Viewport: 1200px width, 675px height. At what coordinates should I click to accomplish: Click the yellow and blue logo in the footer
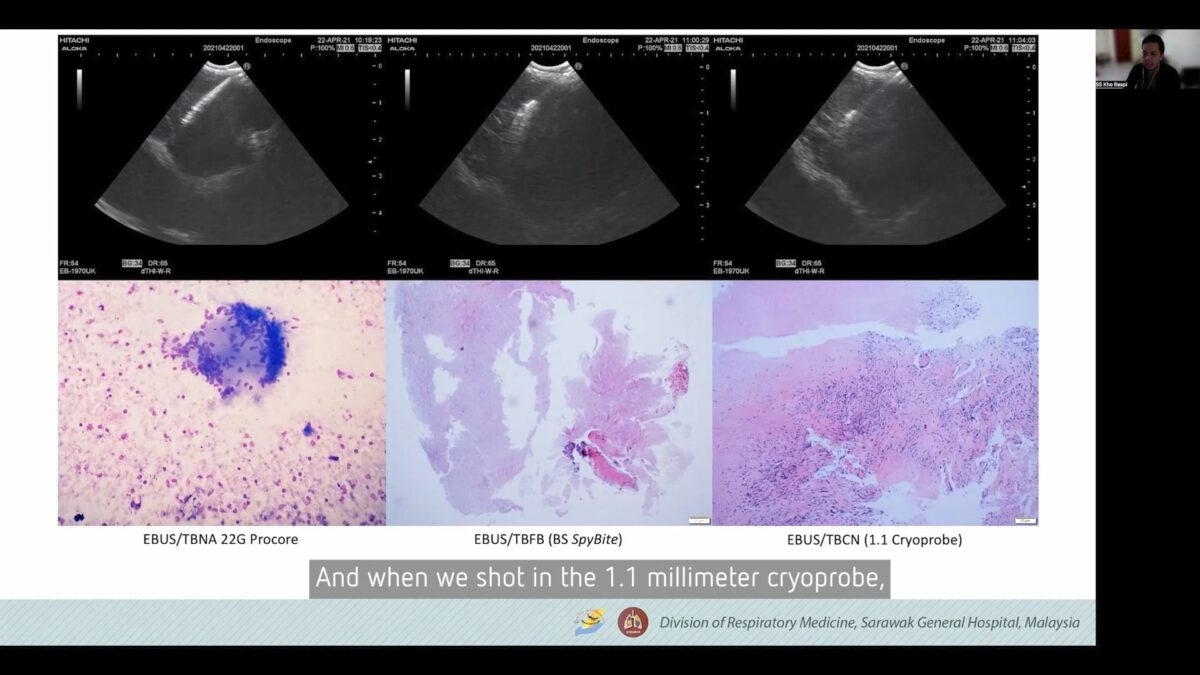point(589,622)
